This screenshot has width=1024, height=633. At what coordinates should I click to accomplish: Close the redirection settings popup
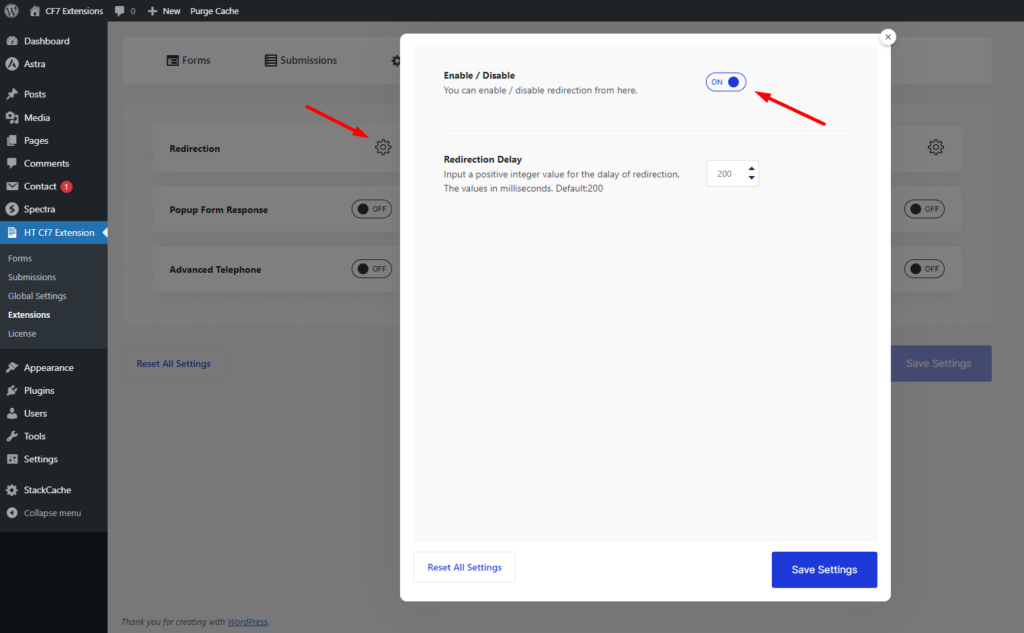click(x=888, y=37)
